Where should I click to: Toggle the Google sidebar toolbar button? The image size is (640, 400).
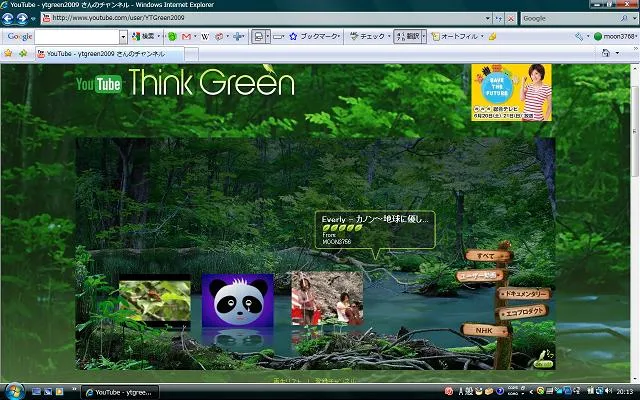pos(258,36)
